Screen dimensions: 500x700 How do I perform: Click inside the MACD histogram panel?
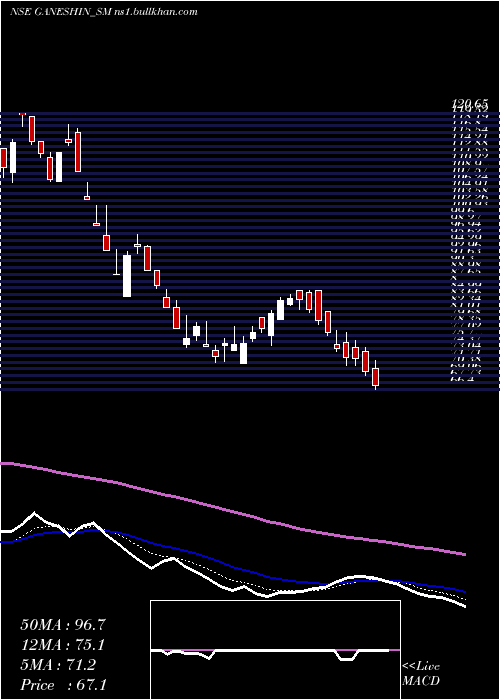(x=275, y=650)
